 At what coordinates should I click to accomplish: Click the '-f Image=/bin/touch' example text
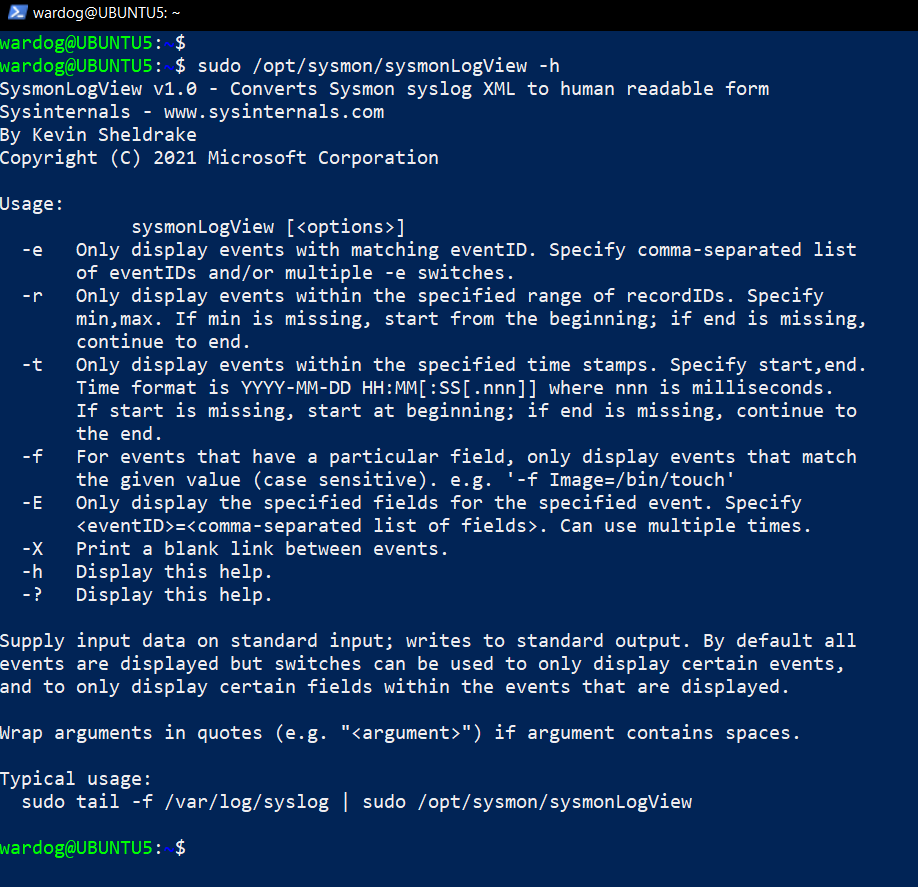tap(620, 480)
